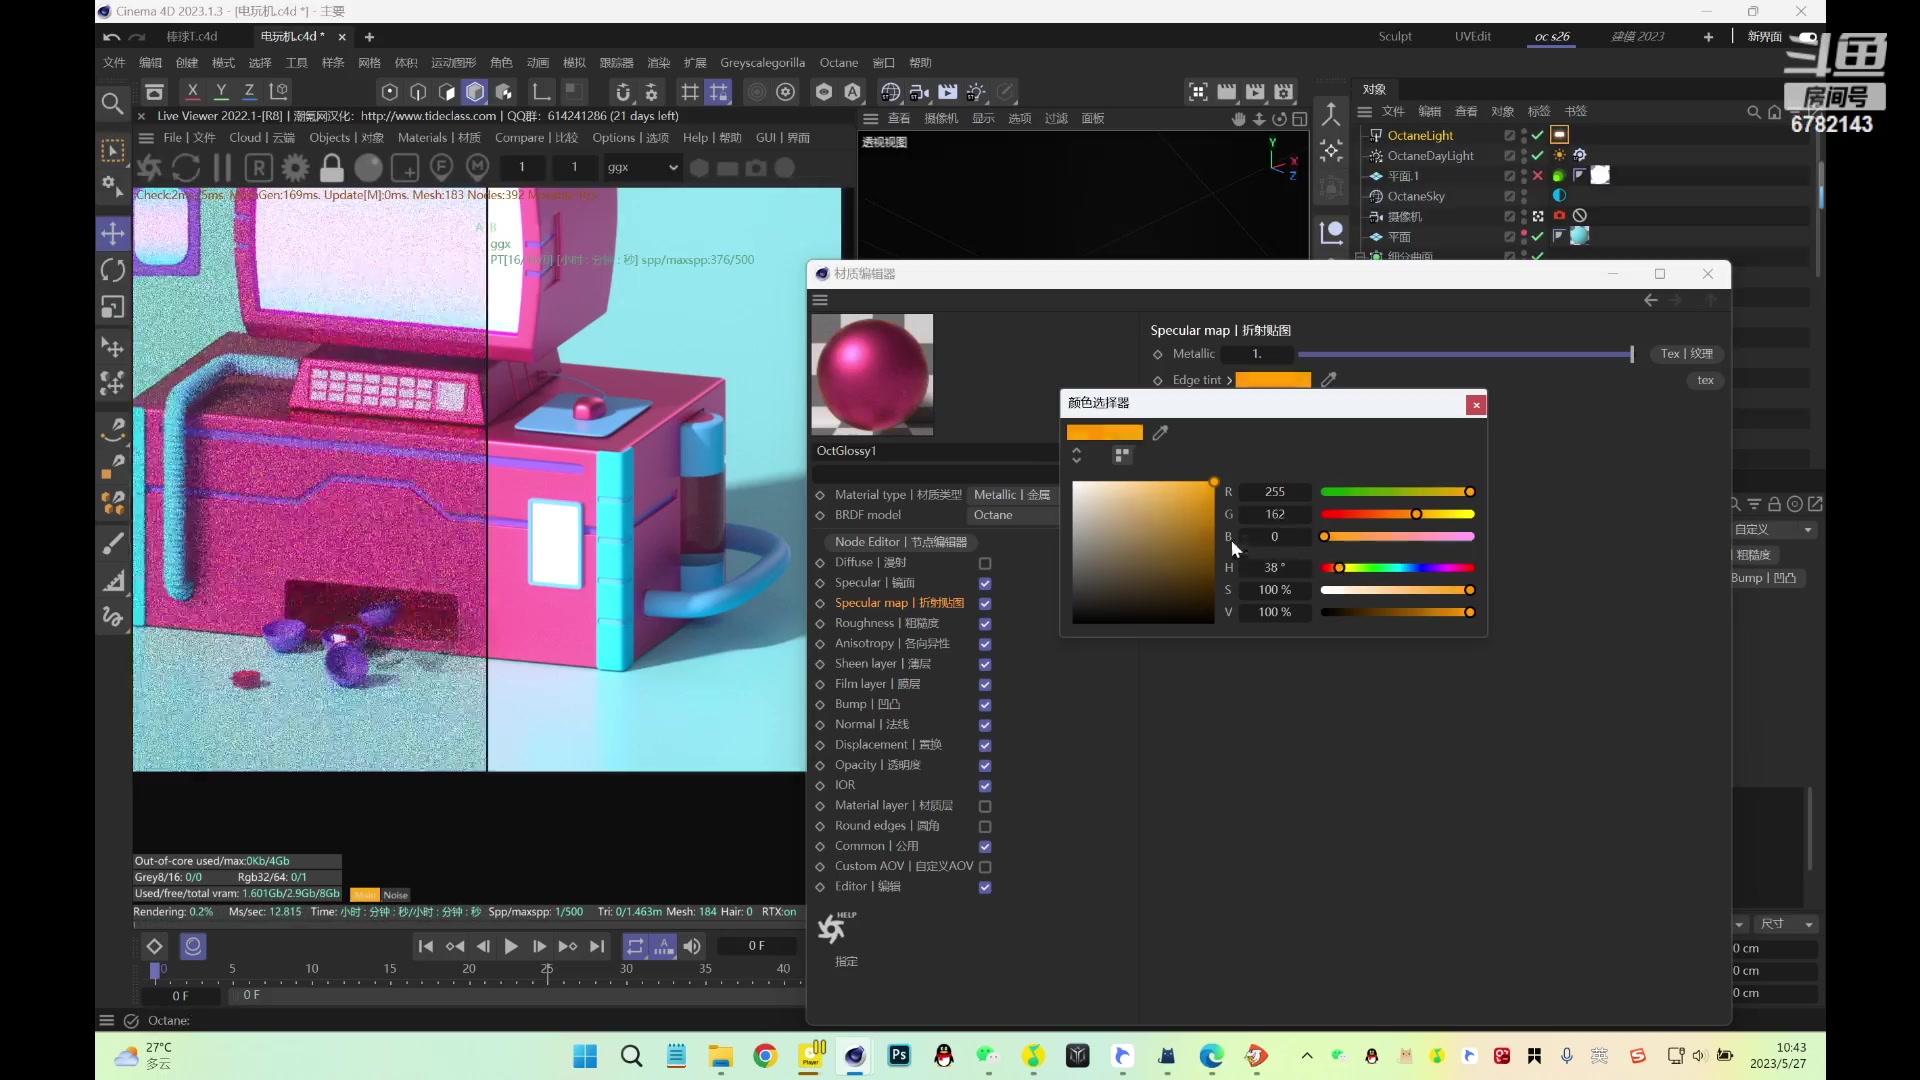Uncheck the Opacity channel checkbox

(985, 765)
